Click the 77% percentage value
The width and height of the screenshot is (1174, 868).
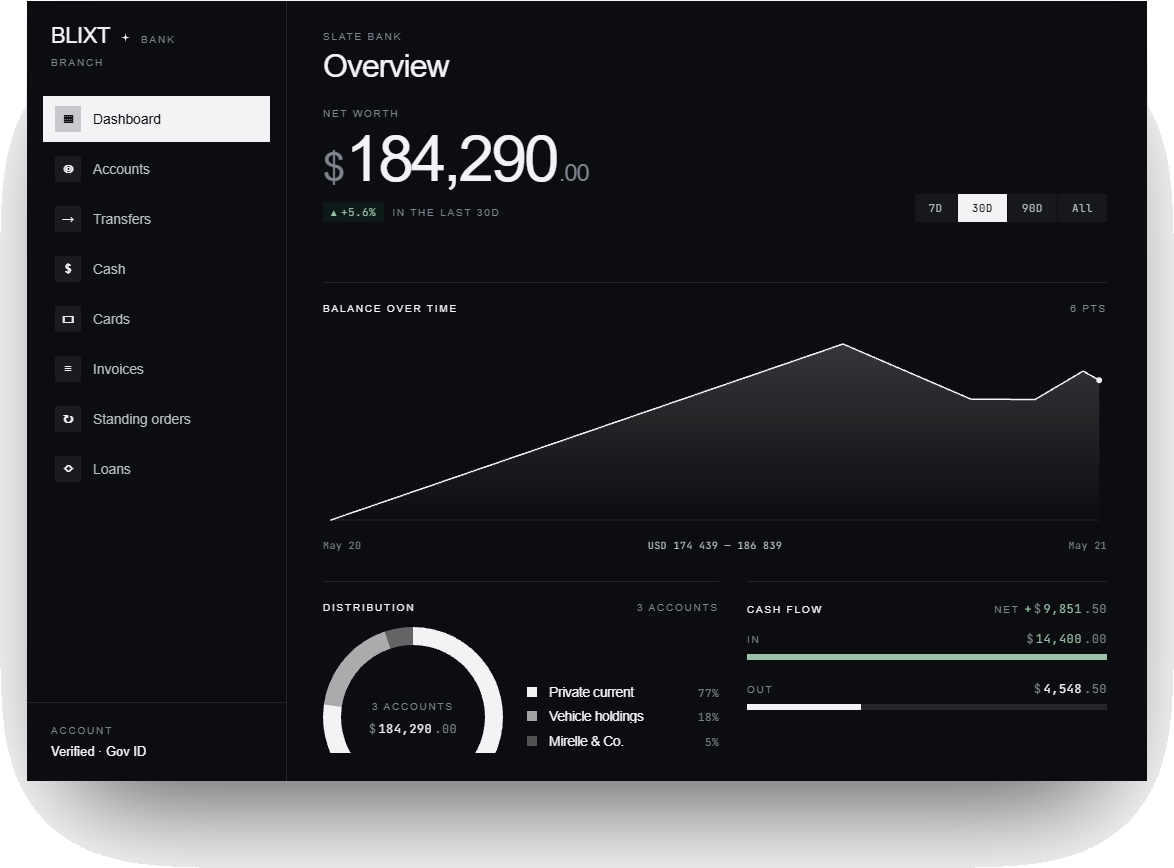tap(708, 694)
